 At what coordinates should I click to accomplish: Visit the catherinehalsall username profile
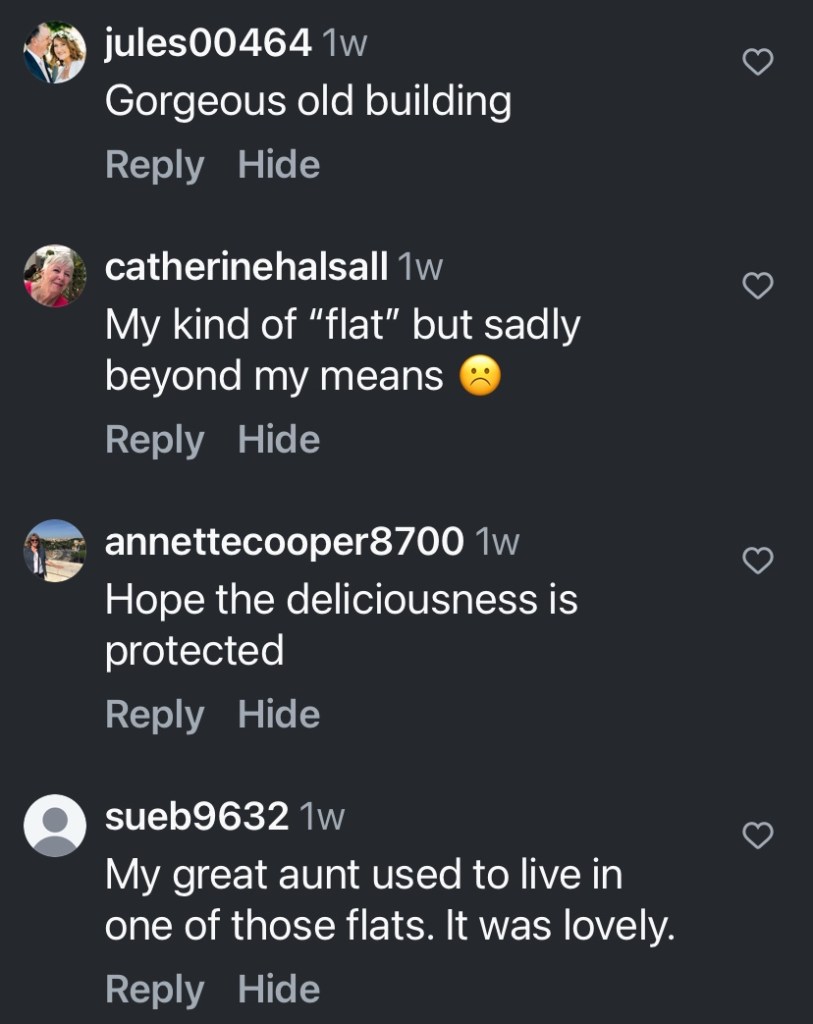246,267
